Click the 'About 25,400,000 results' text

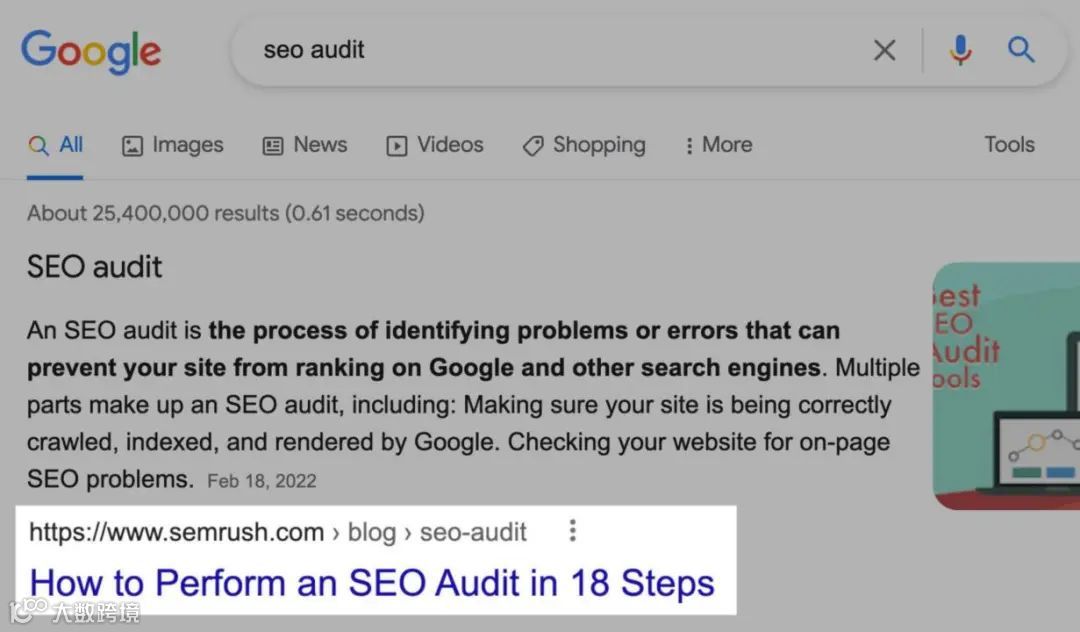(225, 213)
